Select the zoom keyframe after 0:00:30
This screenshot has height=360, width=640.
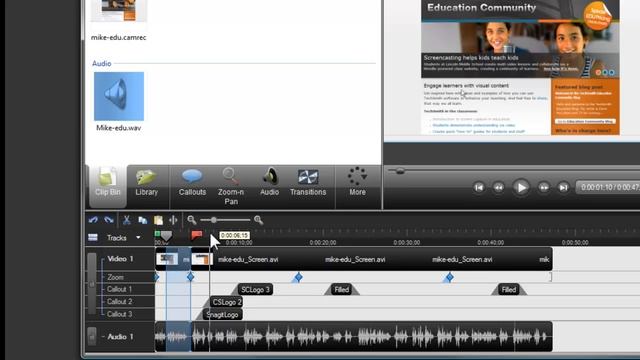click(449, 278)
